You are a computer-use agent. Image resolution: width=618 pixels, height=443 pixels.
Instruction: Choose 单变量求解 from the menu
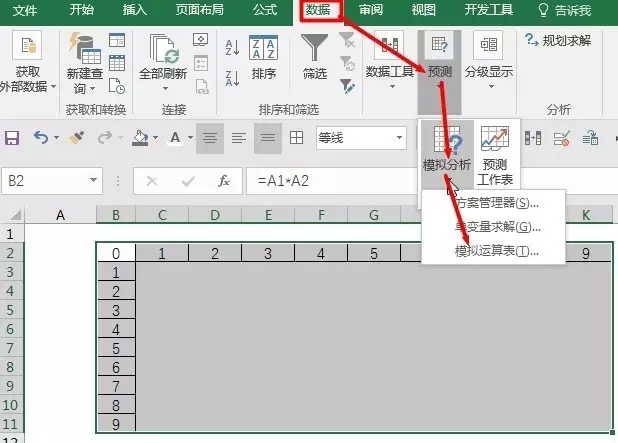[x=496, y=227]
